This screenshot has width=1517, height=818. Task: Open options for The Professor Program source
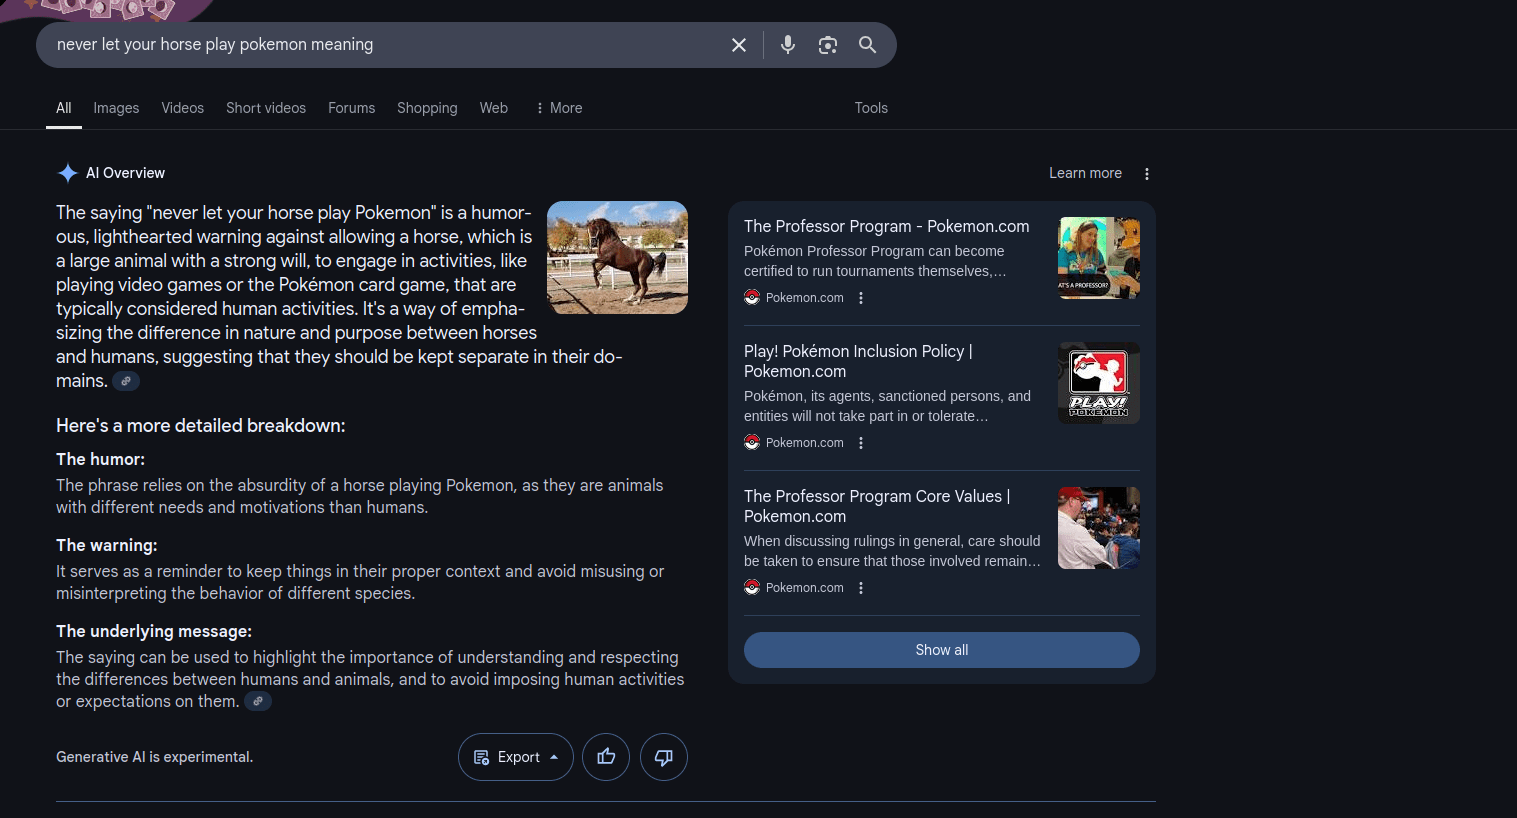coord(861,298)
